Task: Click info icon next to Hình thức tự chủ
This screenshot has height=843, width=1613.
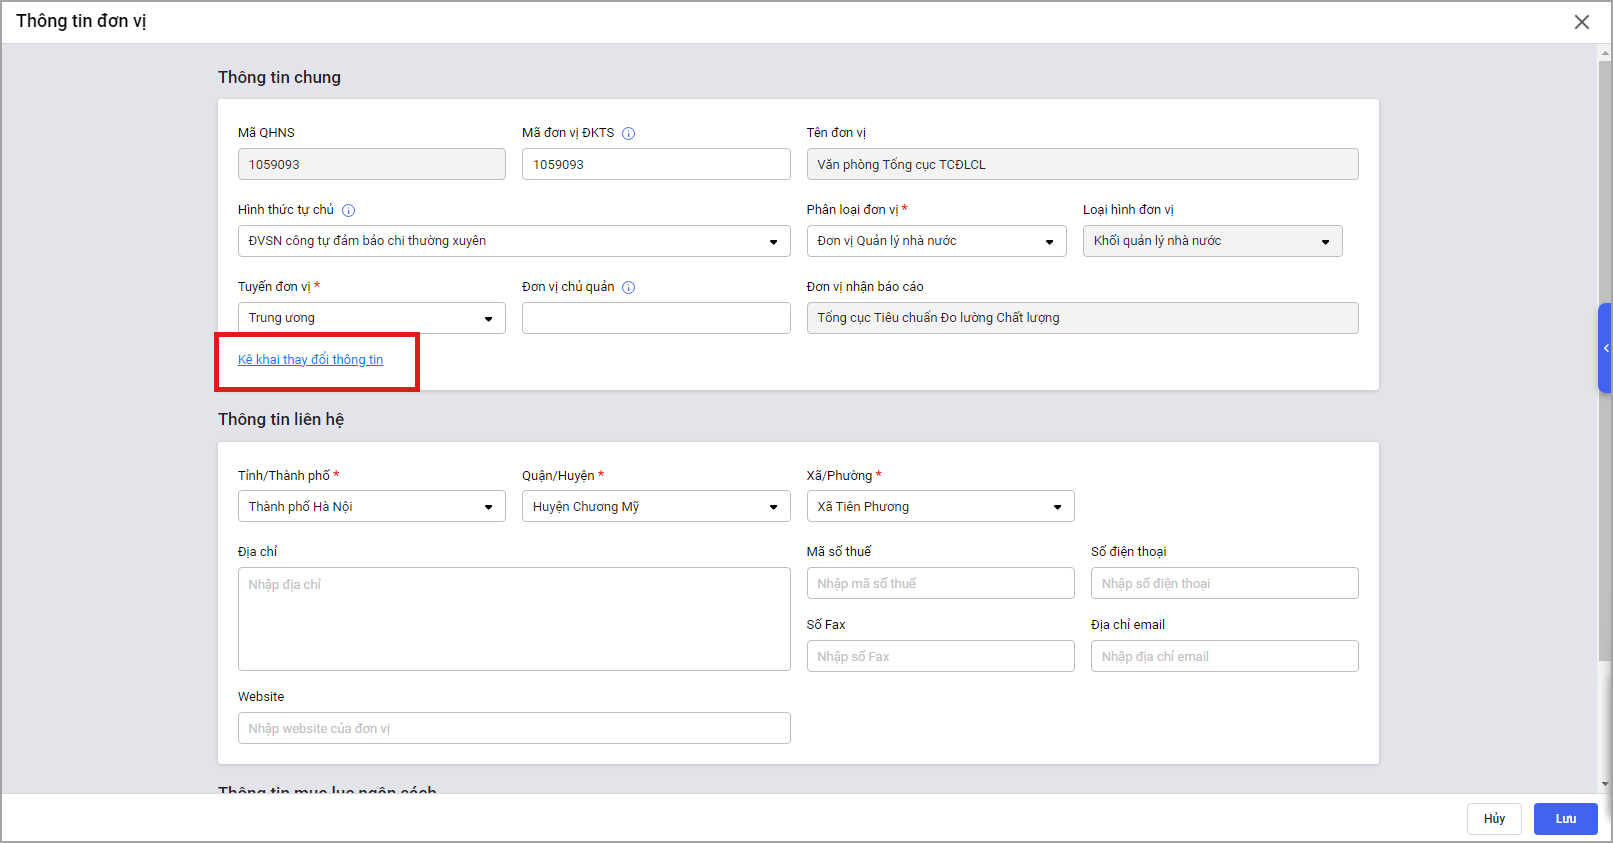Action: (349, 211)
